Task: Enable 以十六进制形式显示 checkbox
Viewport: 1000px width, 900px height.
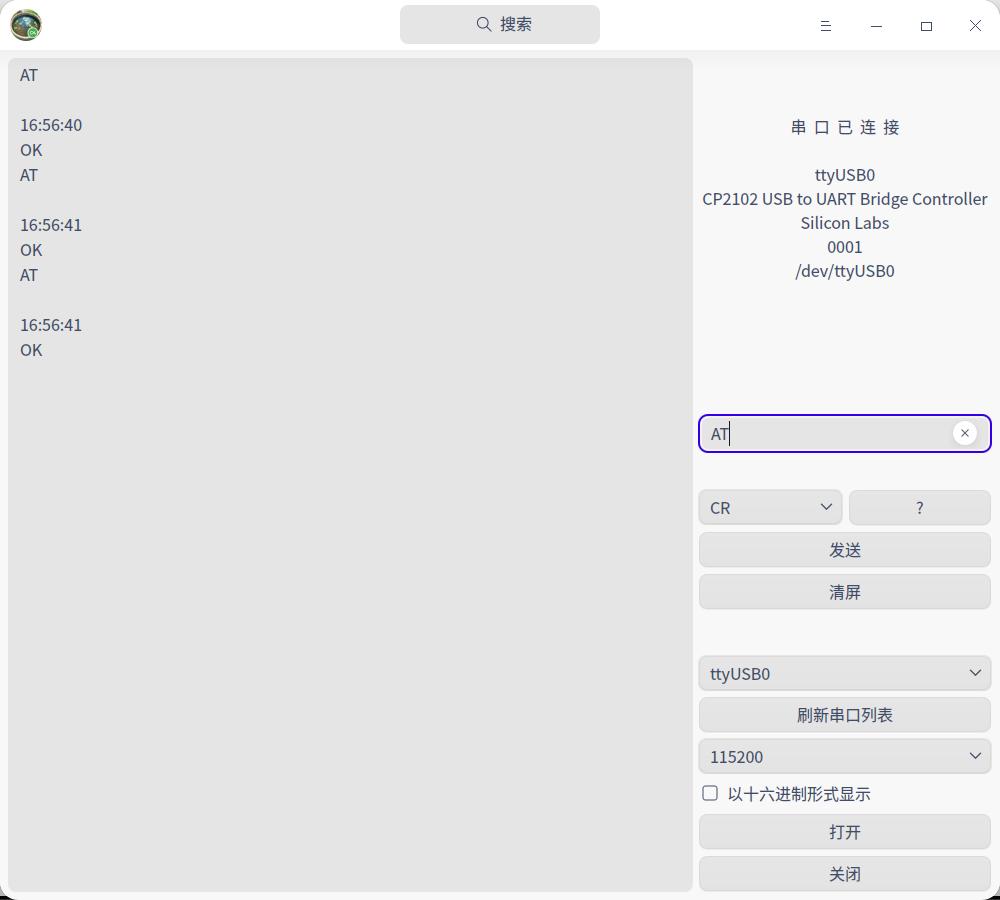Action: tap(710, 793)
